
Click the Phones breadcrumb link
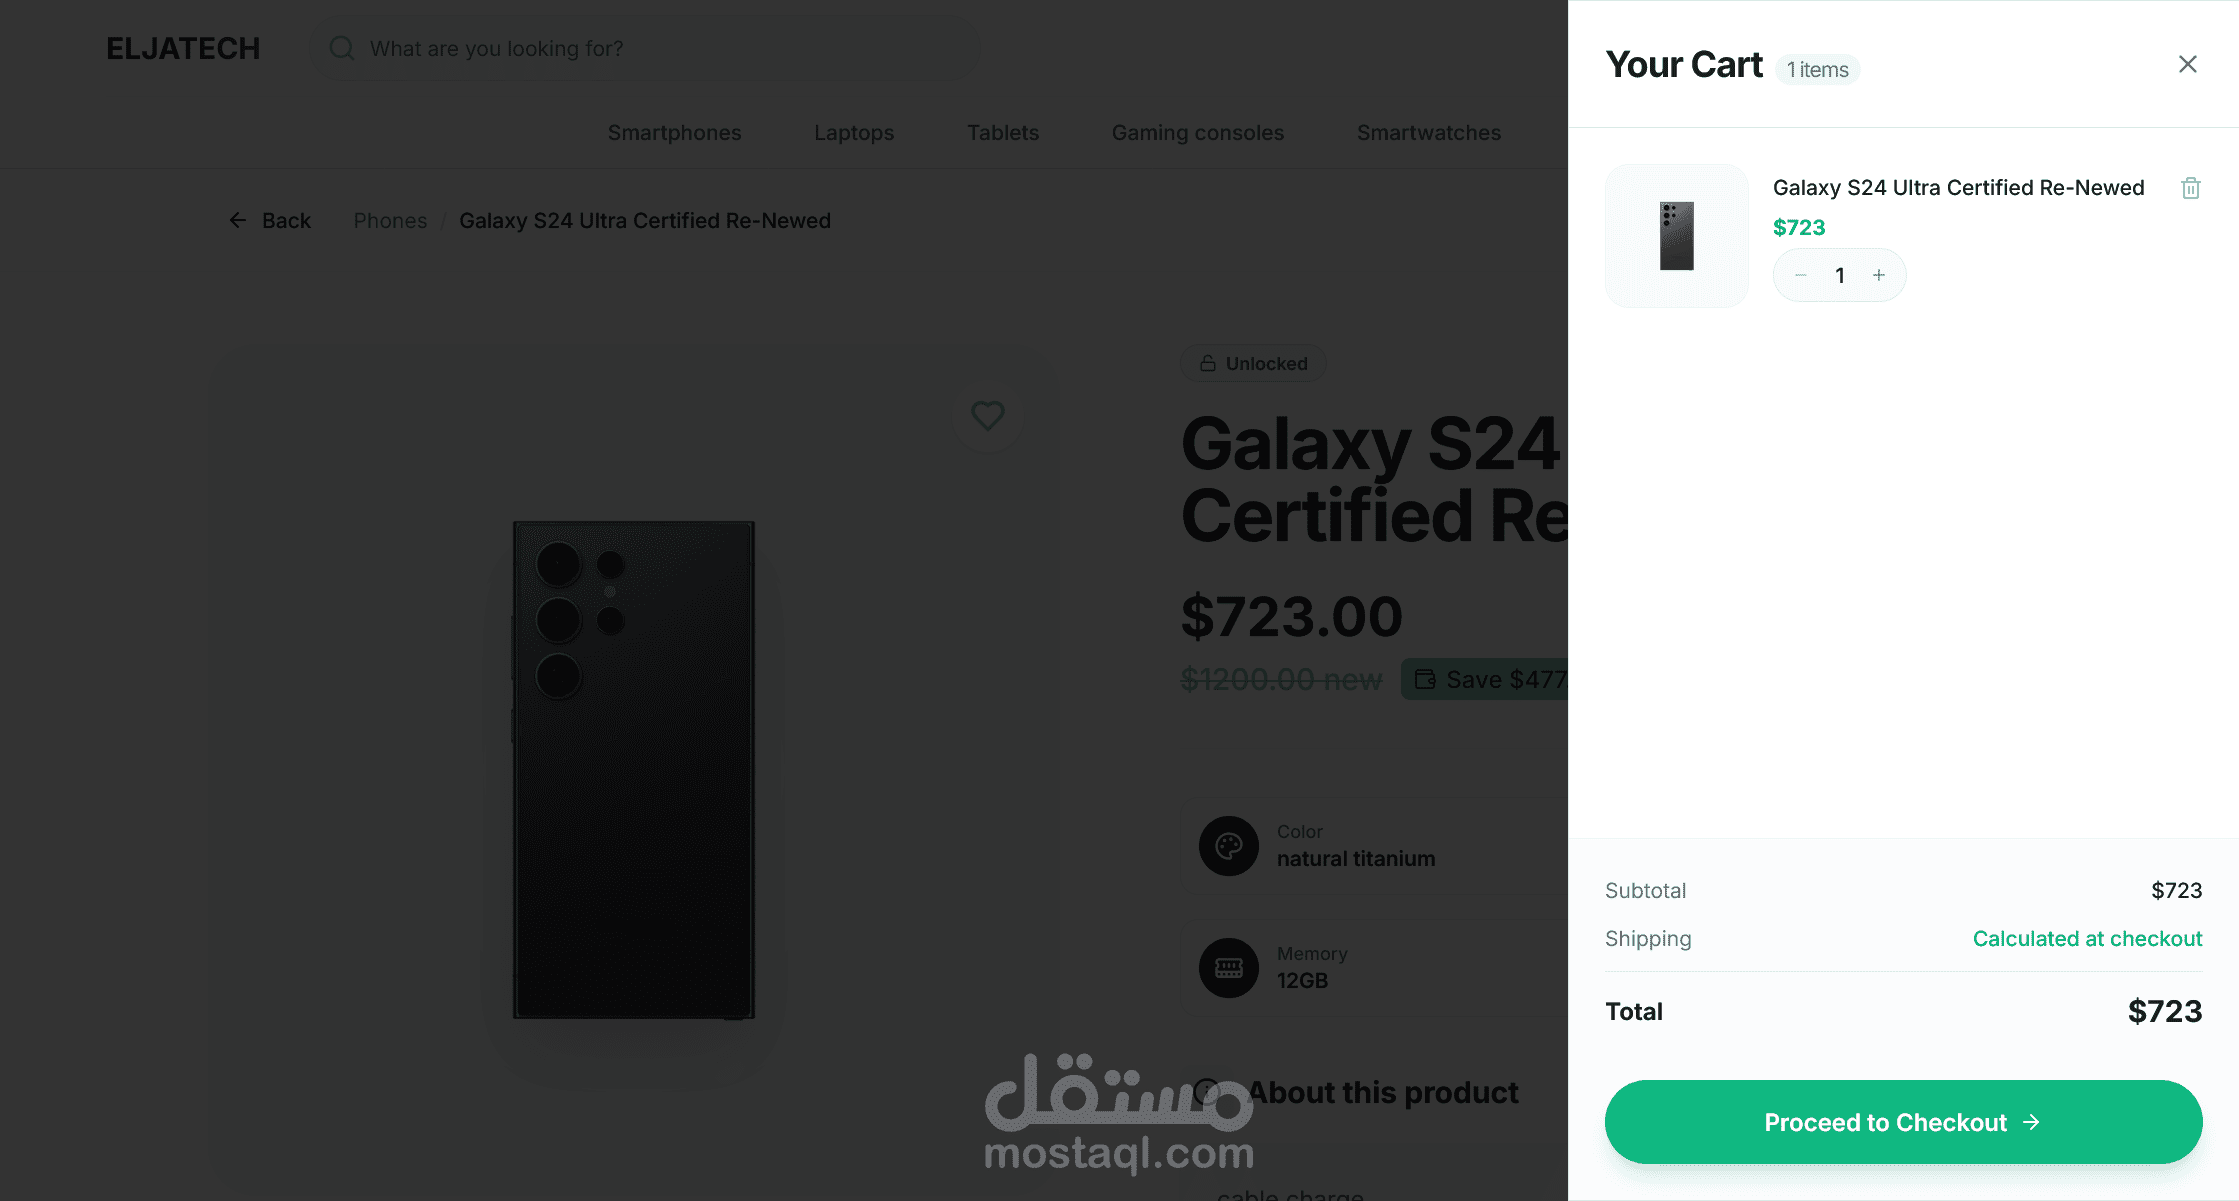[x=390, y=220]
